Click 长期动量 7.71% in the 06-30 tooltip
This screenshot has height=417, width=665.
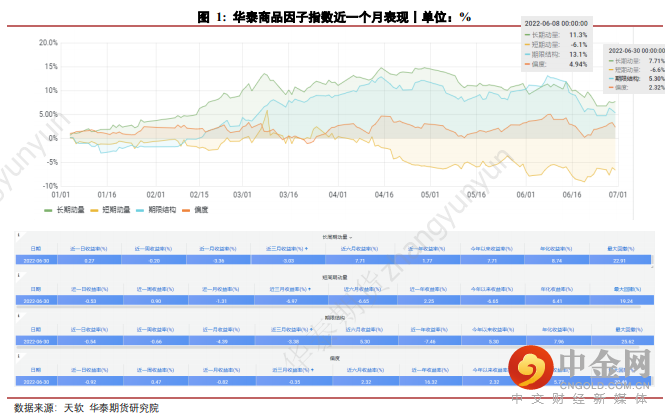tap(637, 61)
